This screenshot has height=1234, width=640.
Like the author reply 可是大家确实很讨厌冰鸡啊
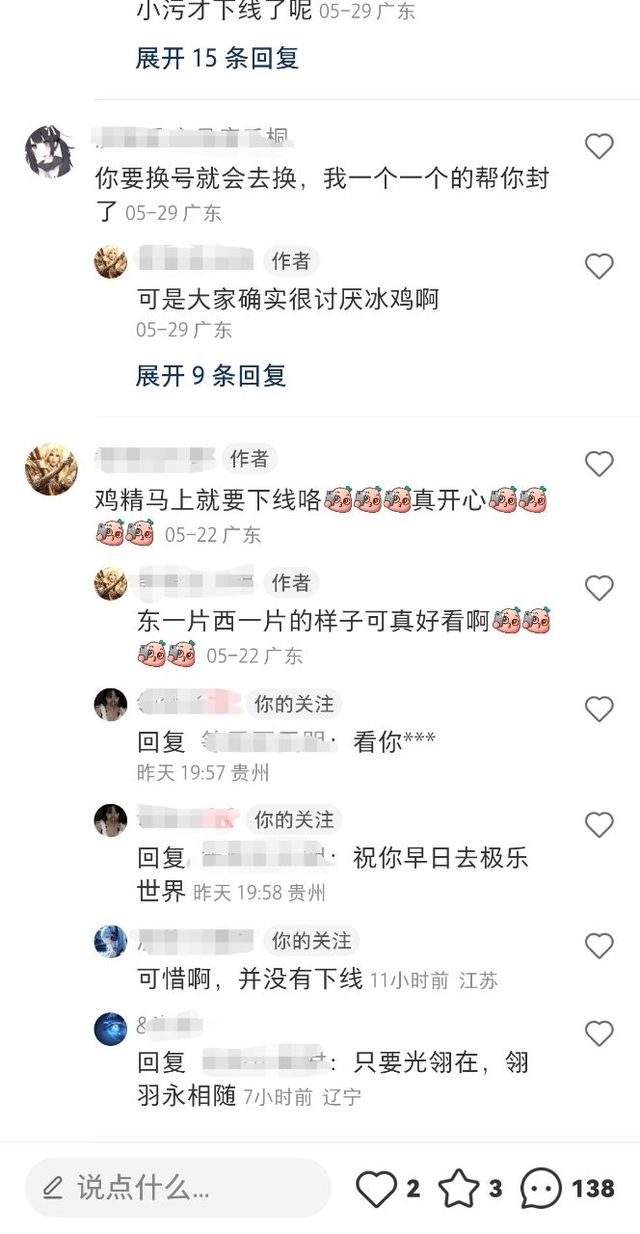point(599,266)
